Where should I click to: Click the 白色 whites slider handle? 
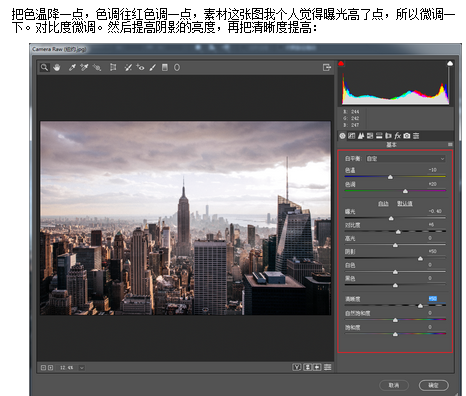pos(395,272)
